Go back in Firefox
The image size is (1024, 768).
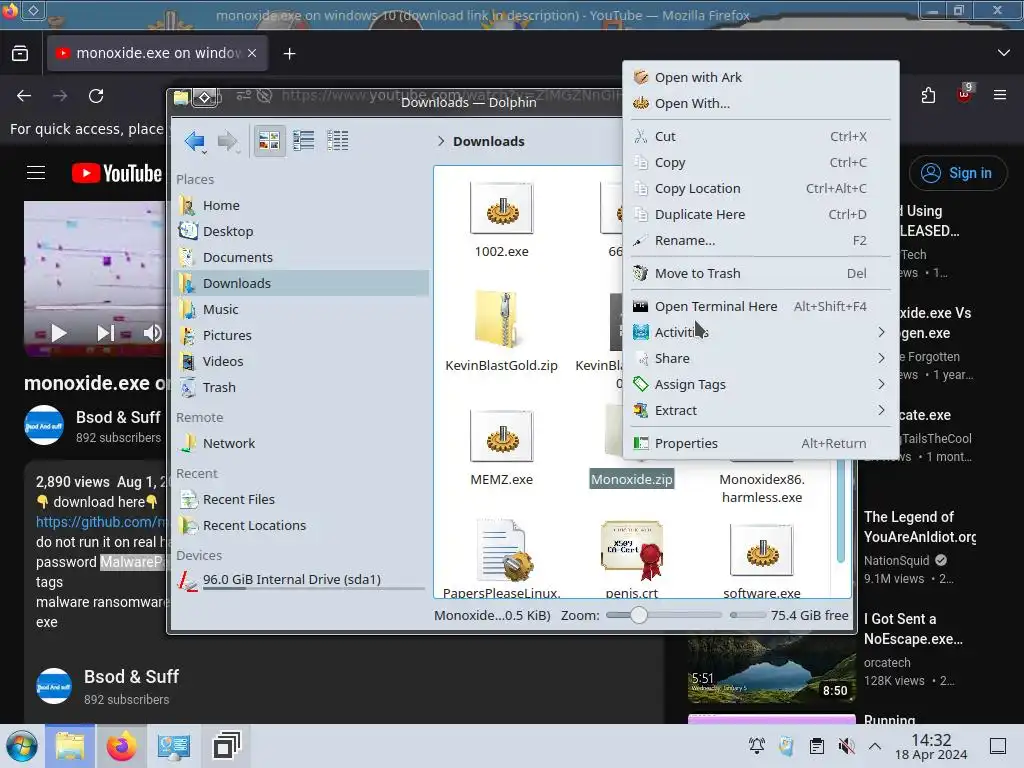tap(24, 96)
